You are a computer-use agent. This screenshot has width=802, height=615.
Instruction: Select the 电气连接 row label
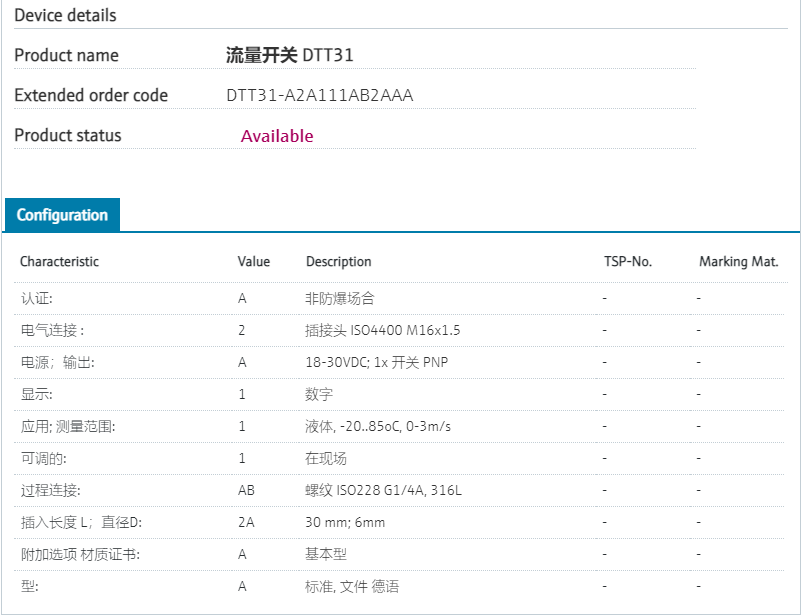(x=52, y=330)
